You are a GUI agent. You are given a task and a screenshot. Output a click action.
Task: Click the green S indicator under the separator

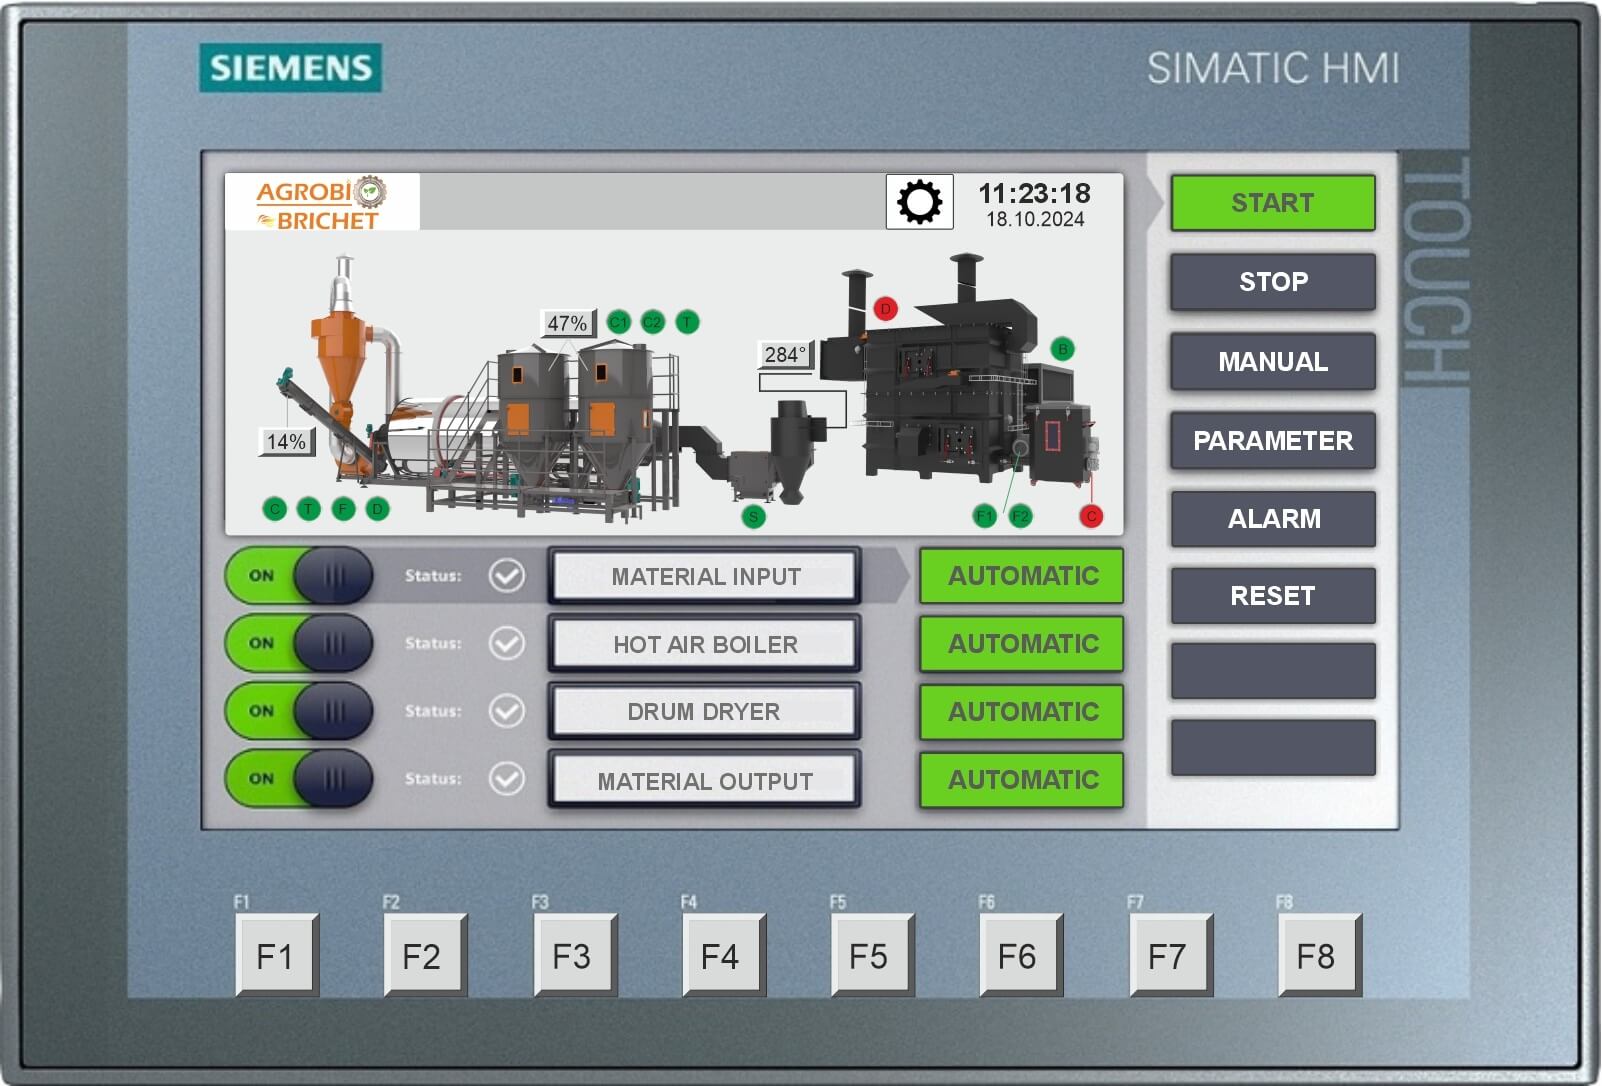[753, 516]
